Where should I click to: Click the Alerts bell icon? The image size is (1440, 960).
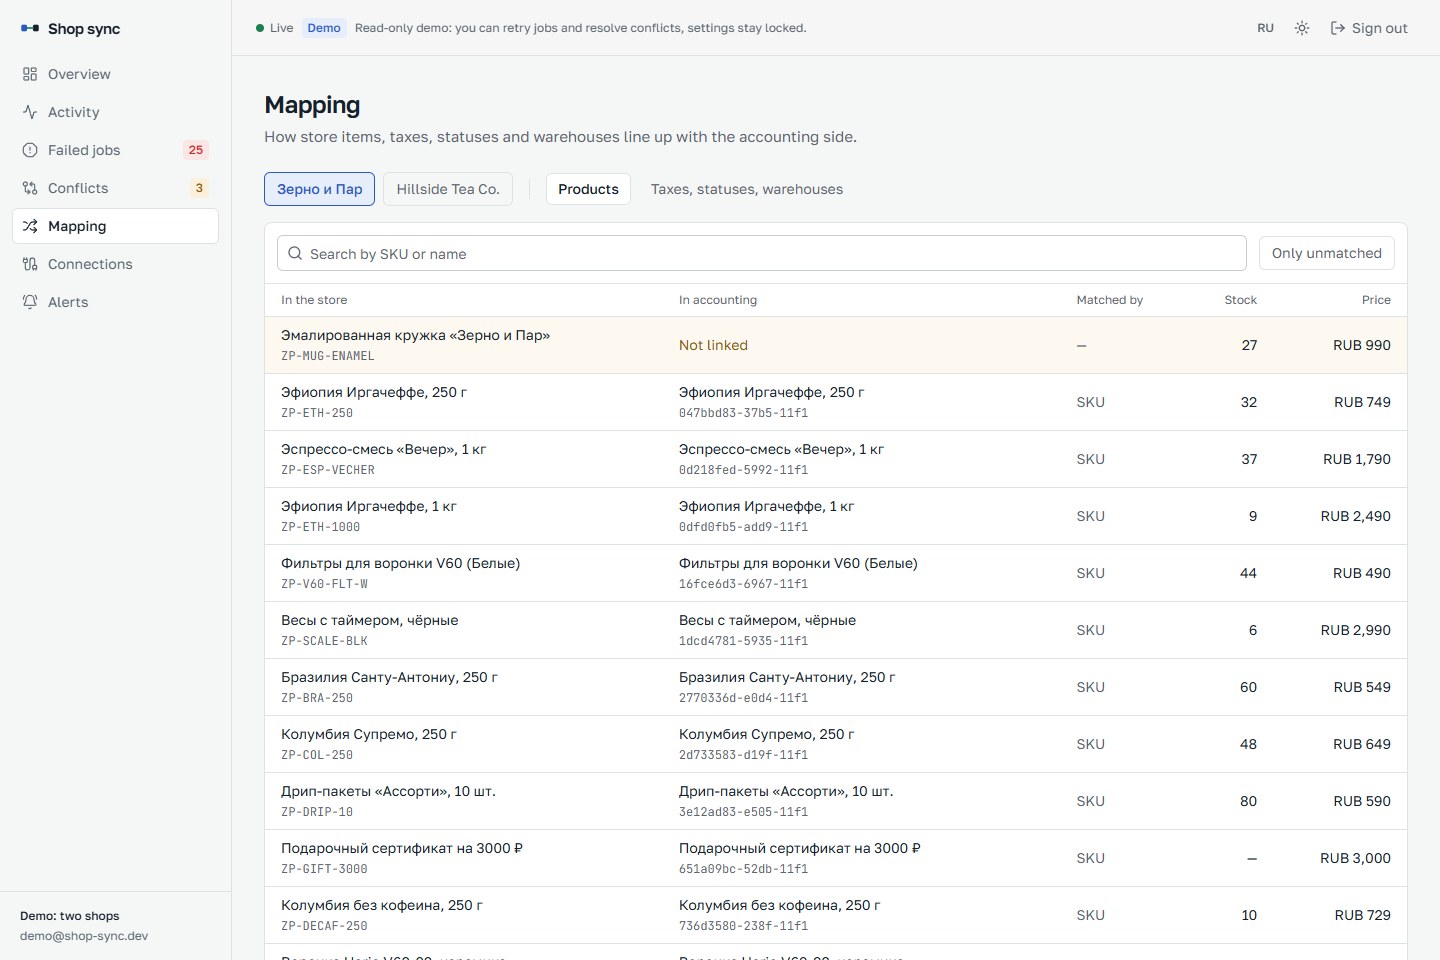[x=30, y=302]
